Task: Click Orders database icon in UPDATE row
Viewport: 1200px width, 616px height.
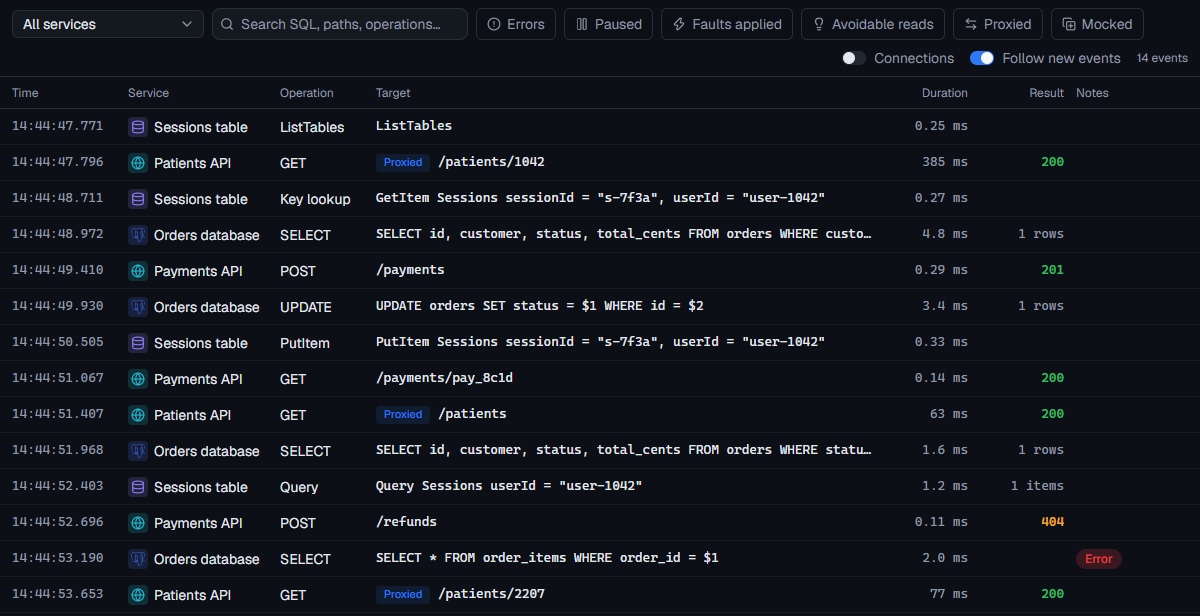Action: (x=138, y=307)
